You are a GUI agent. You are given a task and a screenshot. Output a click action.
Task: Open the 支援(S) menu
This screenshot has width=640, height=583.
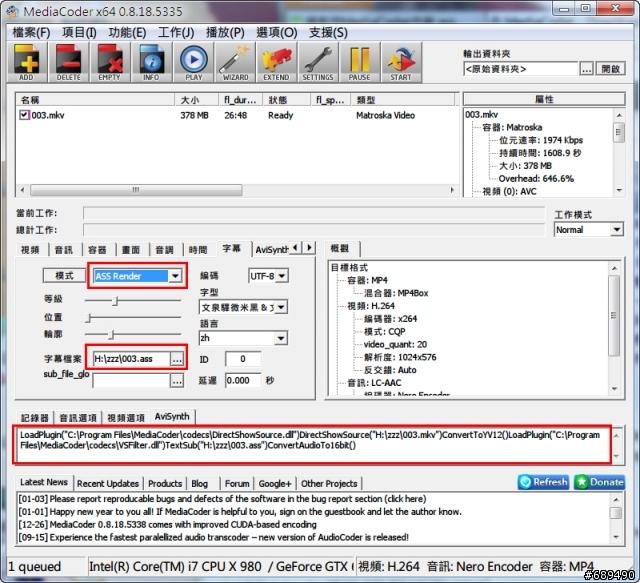coord(328,32)
